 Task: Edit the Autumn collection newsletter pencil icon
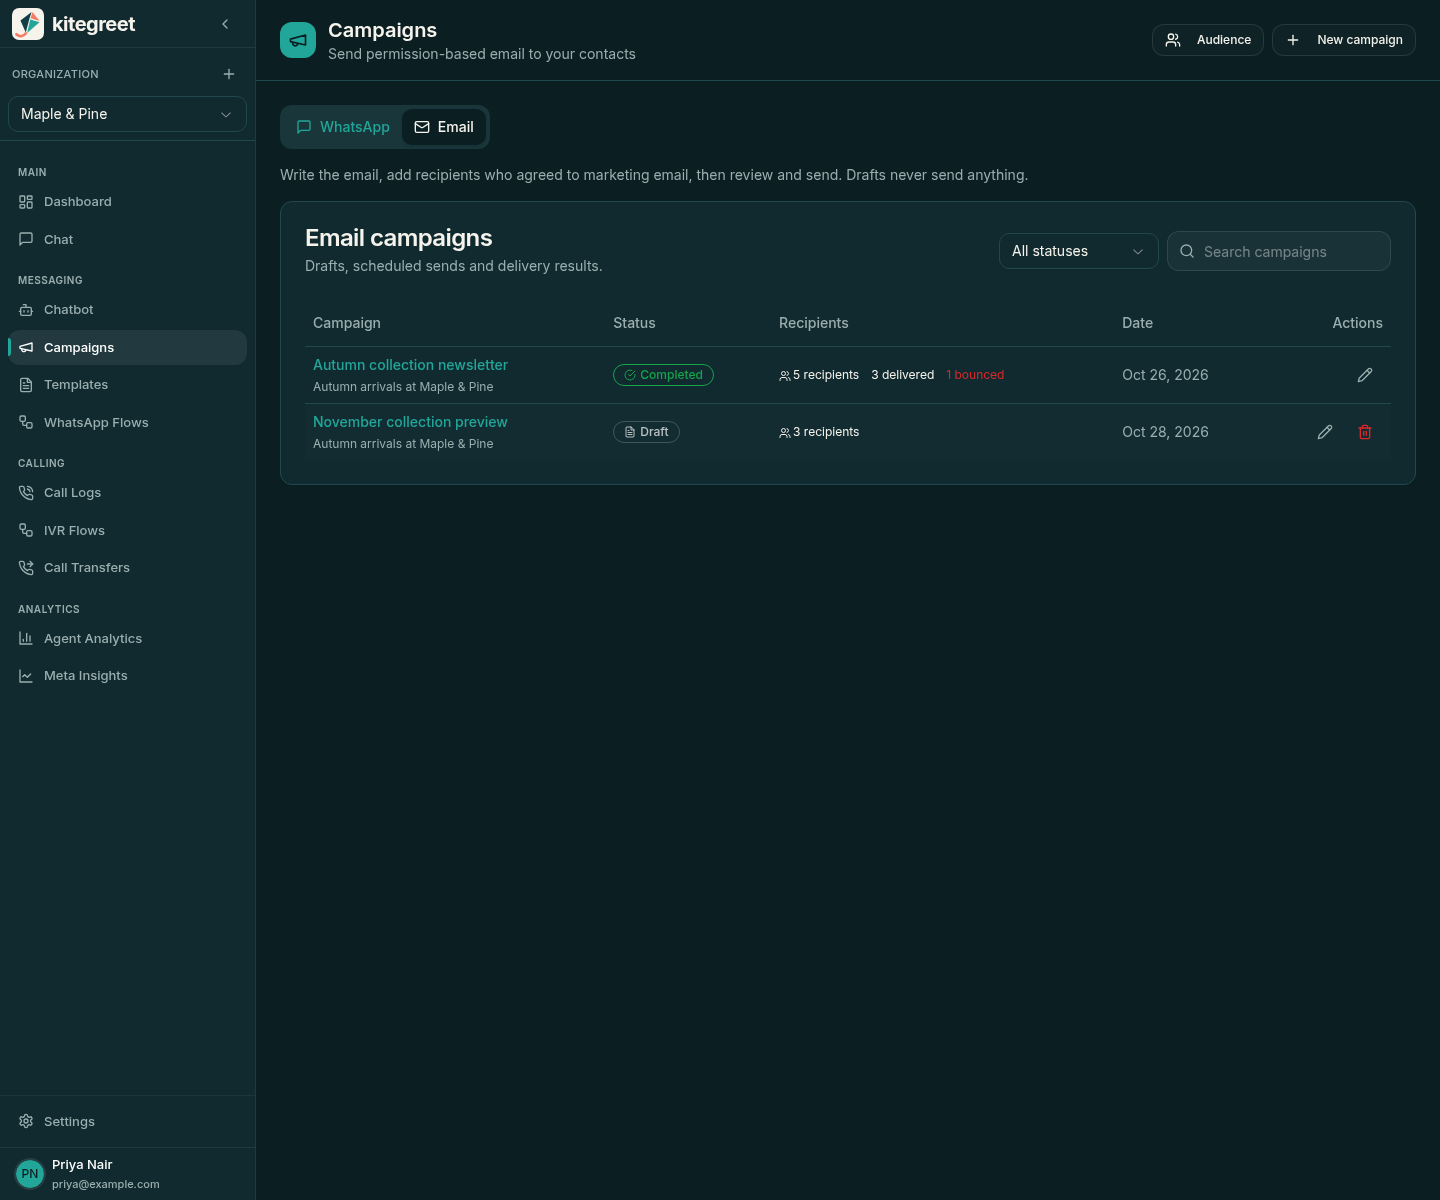(x=1365, y=375)
